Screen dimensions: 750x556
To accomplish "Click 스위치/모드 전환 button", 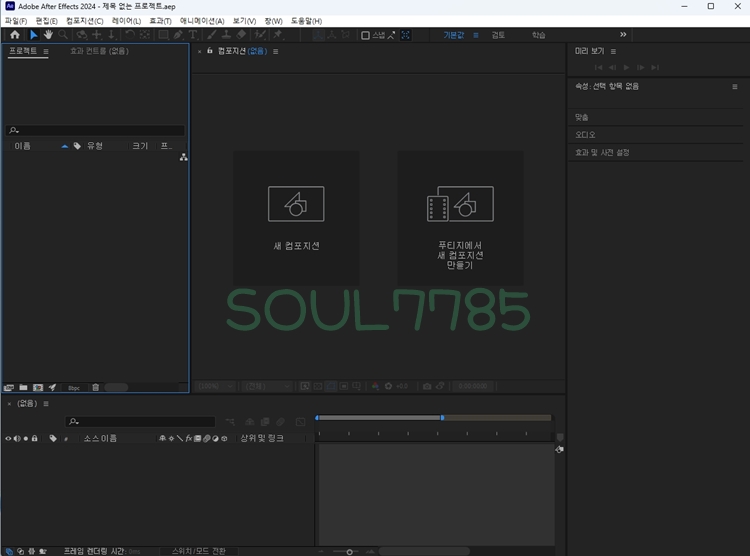I will (199, 551).
